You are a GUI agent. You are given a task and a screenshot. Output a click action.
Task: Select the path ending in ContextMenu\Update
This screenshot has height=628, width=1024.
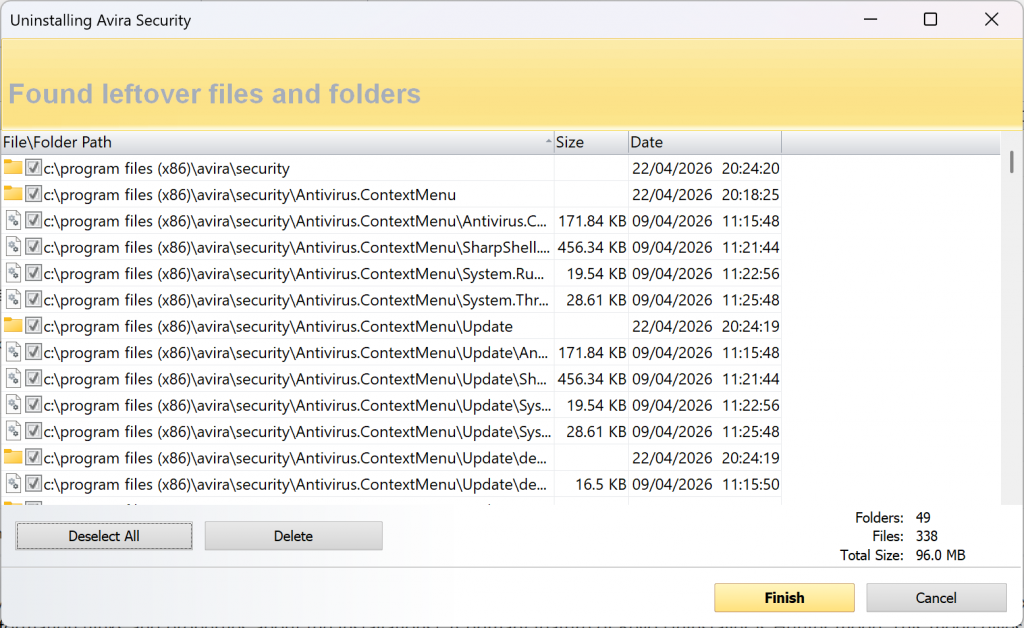click(x=278, y=326)
